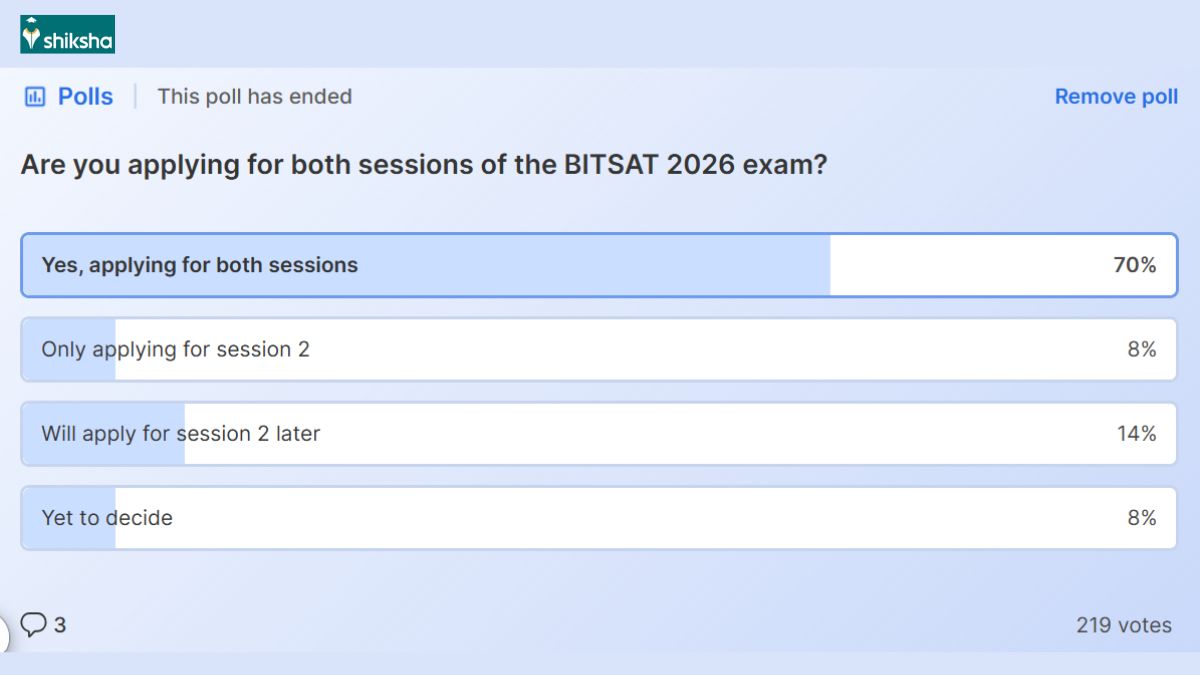Click the 8% beside "Only applying for session 2"
Image resolution: width=1200 pixels, height=675 pixels.
click(1141, 349)
